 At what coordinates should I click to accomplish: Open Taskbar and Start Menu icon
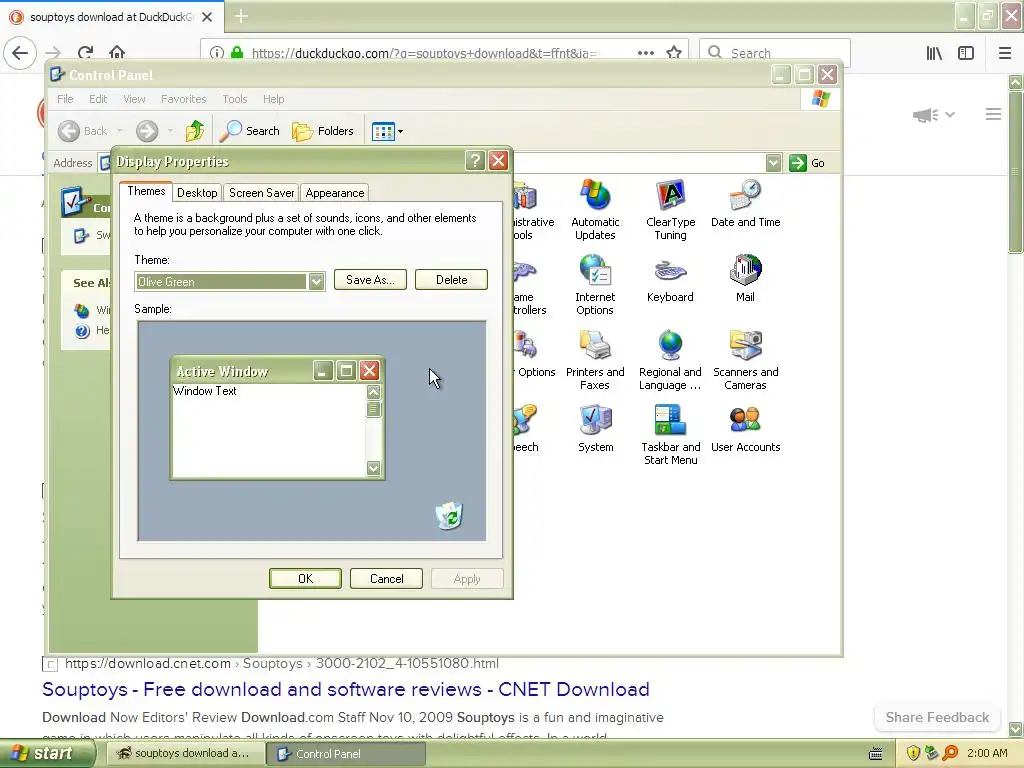670,435
